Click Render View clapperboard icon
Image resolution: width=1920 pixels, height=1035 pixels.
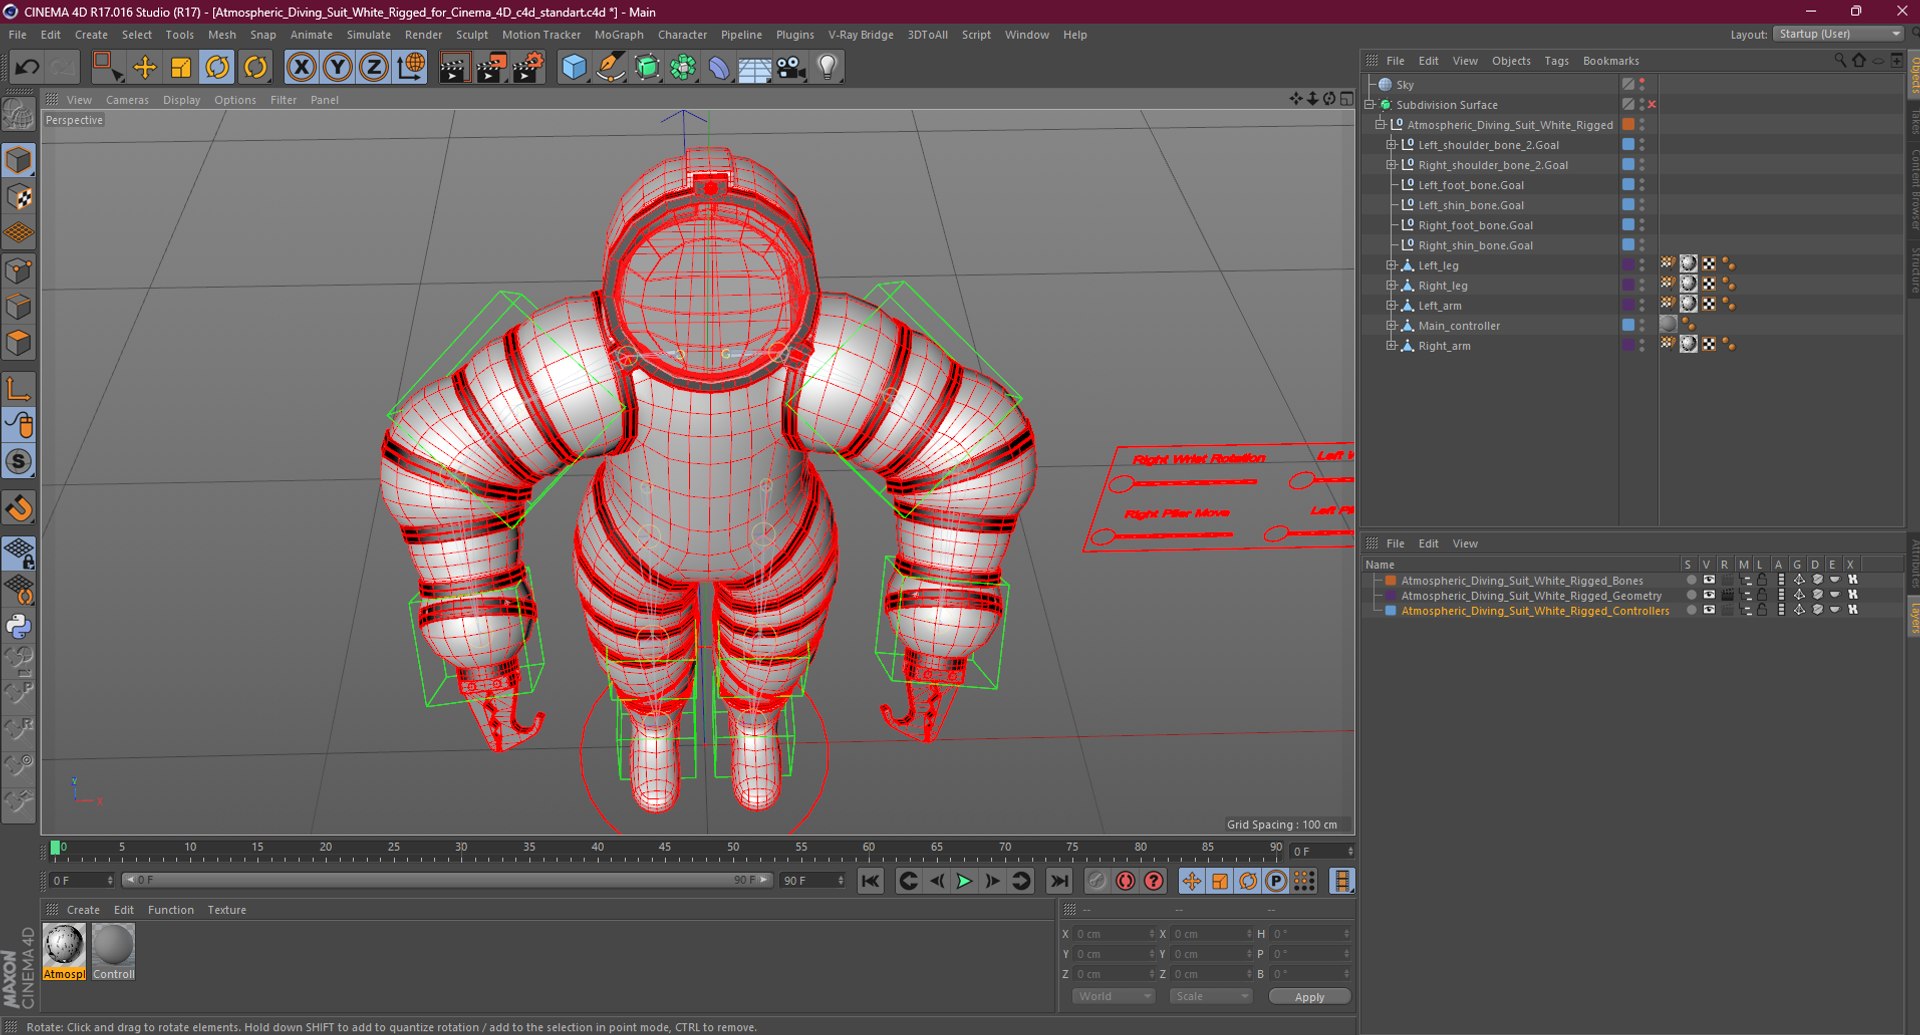click(x=454, y=67)
